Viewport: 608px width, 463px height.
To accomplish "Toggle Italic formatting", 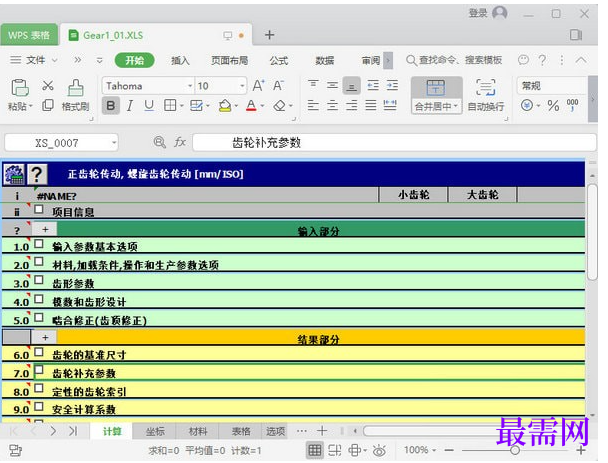I will (130, 105).
